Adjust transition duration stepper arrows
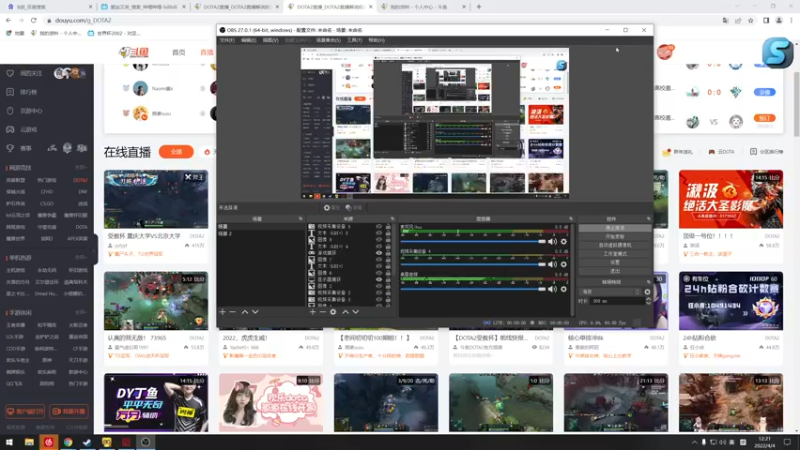Image resolution: width=800 pixels, height=450 pixels. [x=648, y=301]
